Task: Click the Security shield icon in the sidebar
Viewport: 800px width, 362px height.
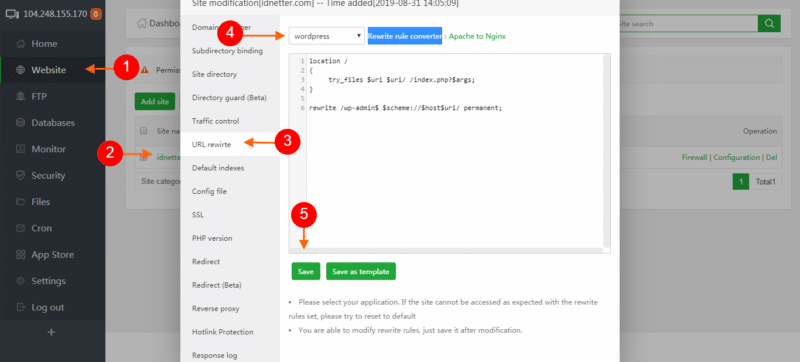Action: pyautogui.click(x=20, y=175)
